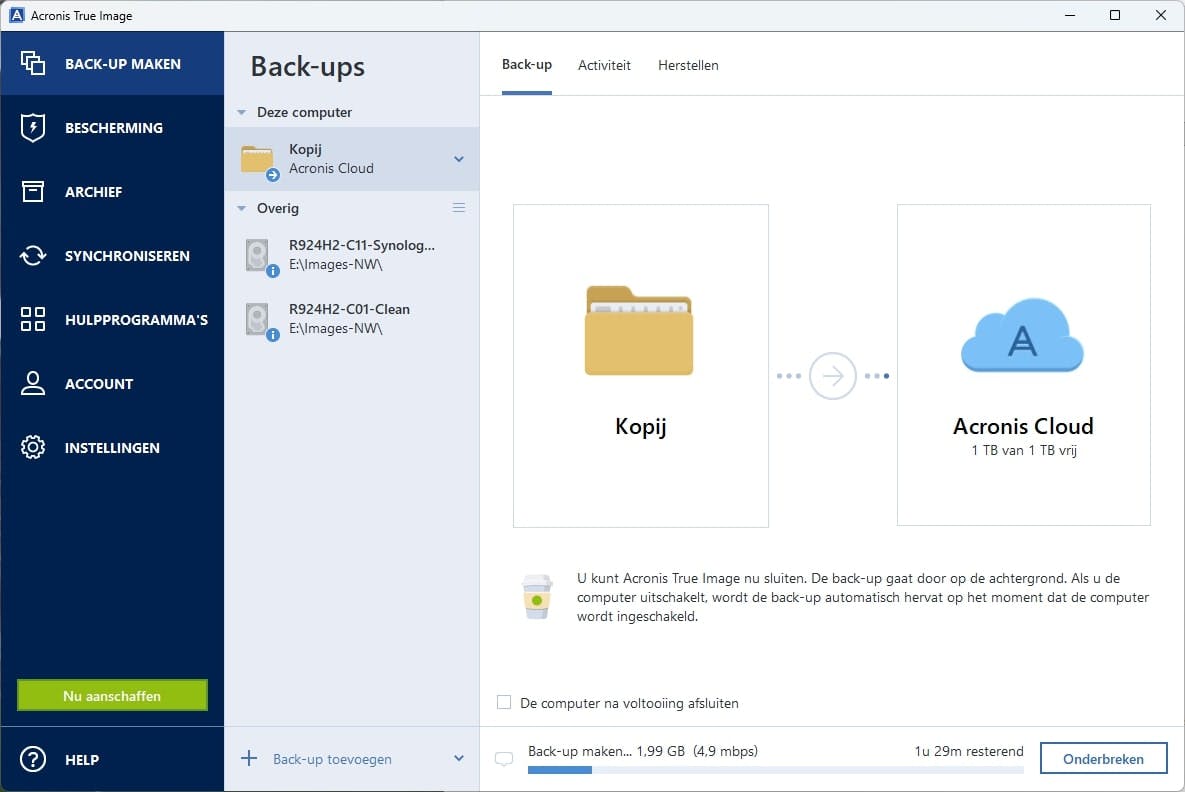Click the Help question mark icon

32,759
